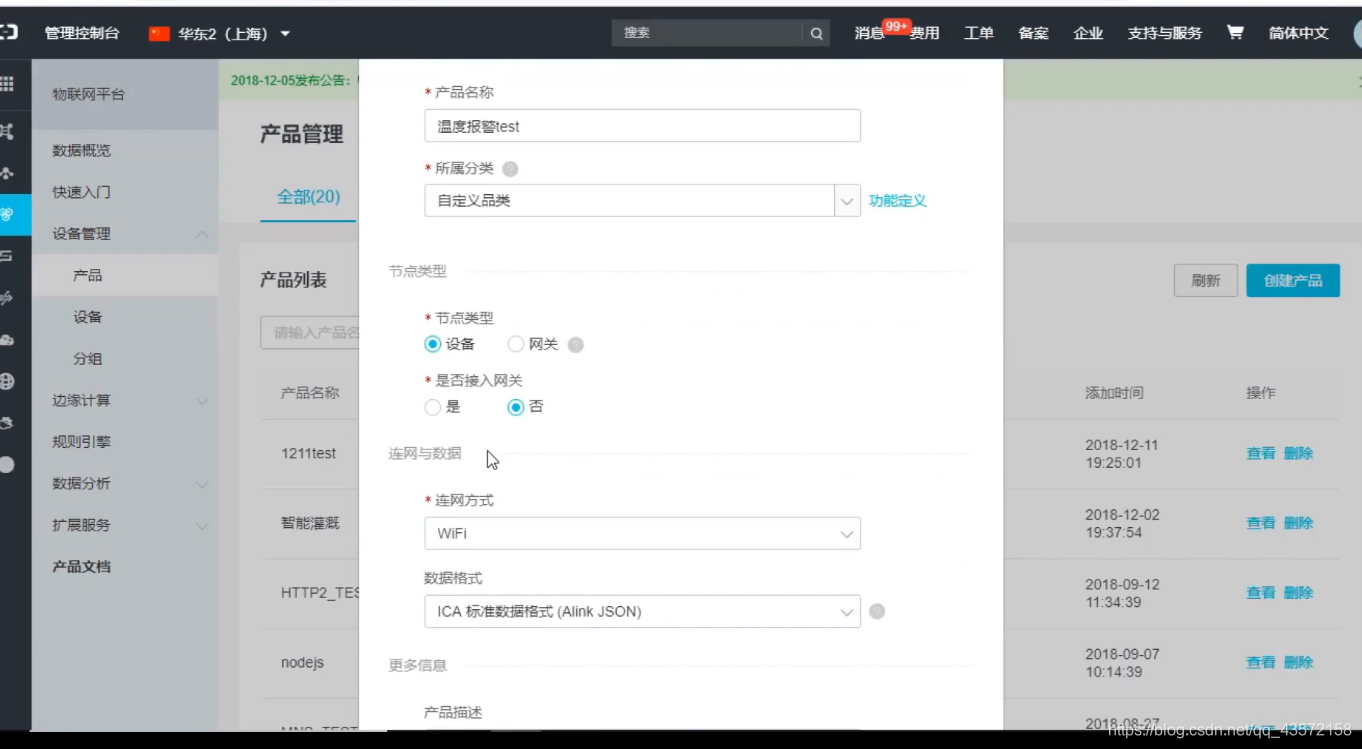
Task: Click 删除 for 智能灌溉 row
Action: [x=1299, y=523]
